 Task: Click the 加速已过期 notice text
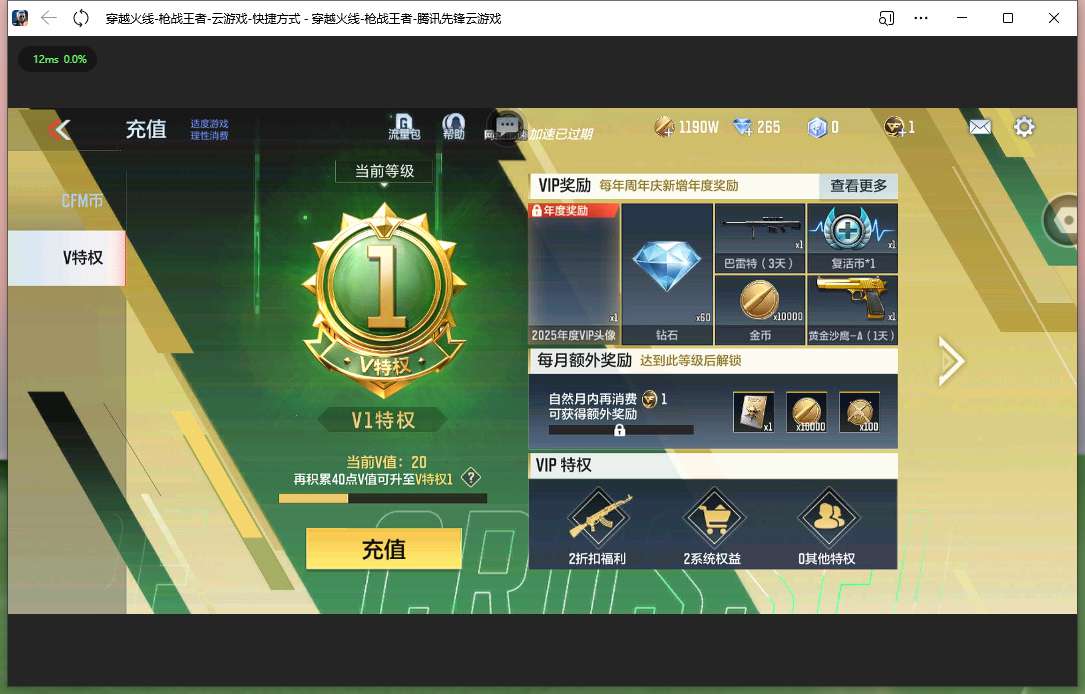coord(561,134)
